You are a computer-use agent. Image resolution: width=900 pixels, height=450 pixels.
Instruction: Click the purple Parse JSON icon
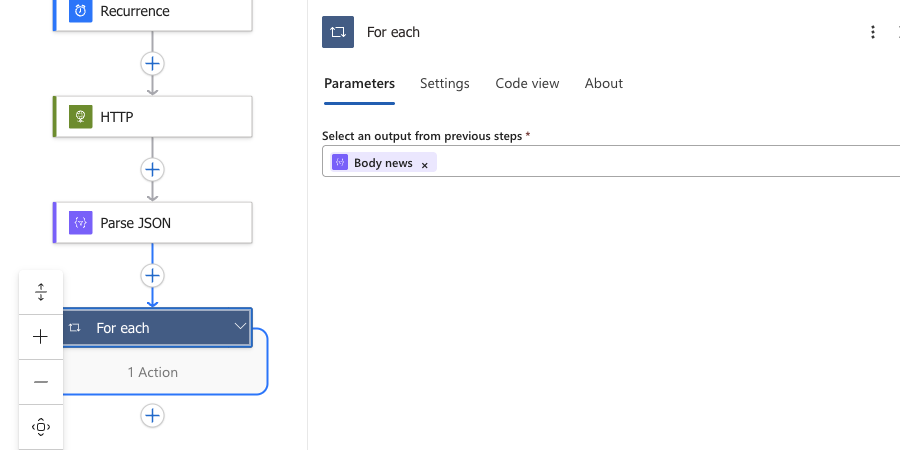pos(80,223)
